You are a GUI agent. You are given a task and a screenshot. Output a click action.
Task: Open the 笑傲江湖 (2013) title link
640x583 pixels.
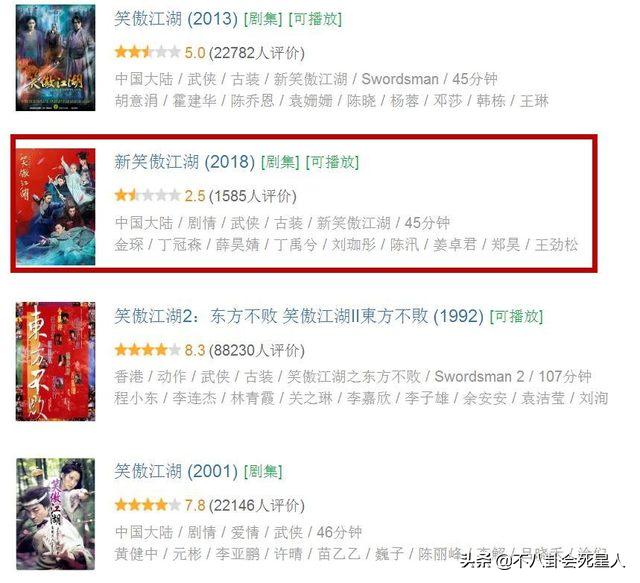[x=176, y=19]
